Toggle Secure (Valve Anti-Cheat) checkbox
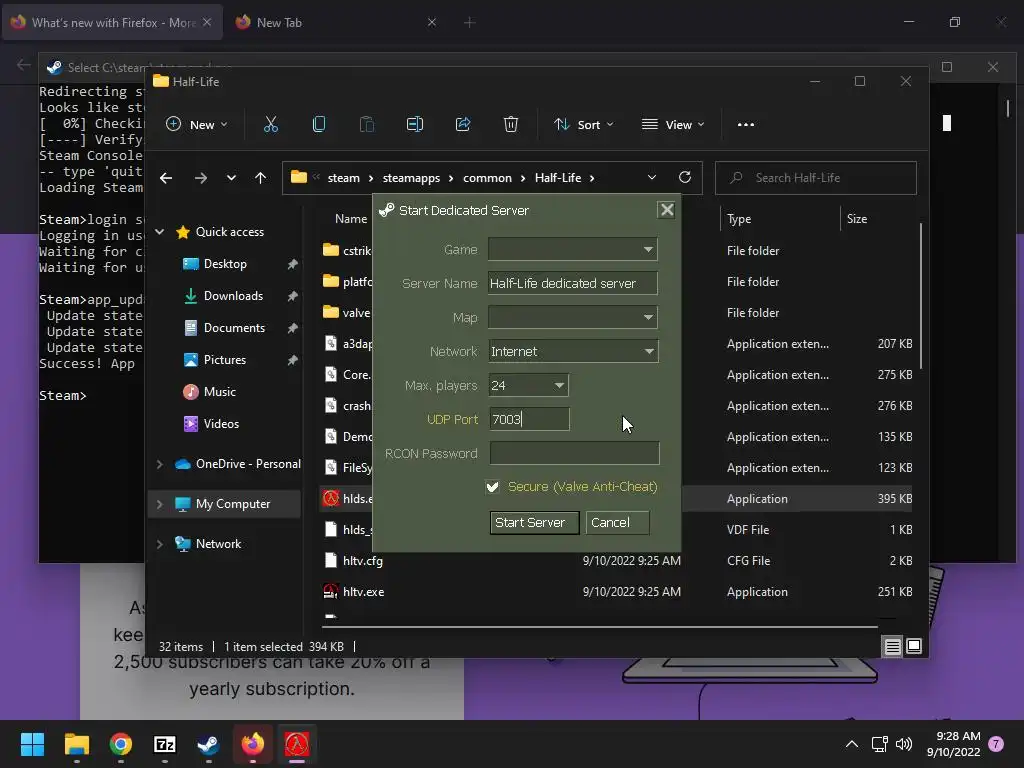Viewport: 1024px width, 768px height. point(492,487)
